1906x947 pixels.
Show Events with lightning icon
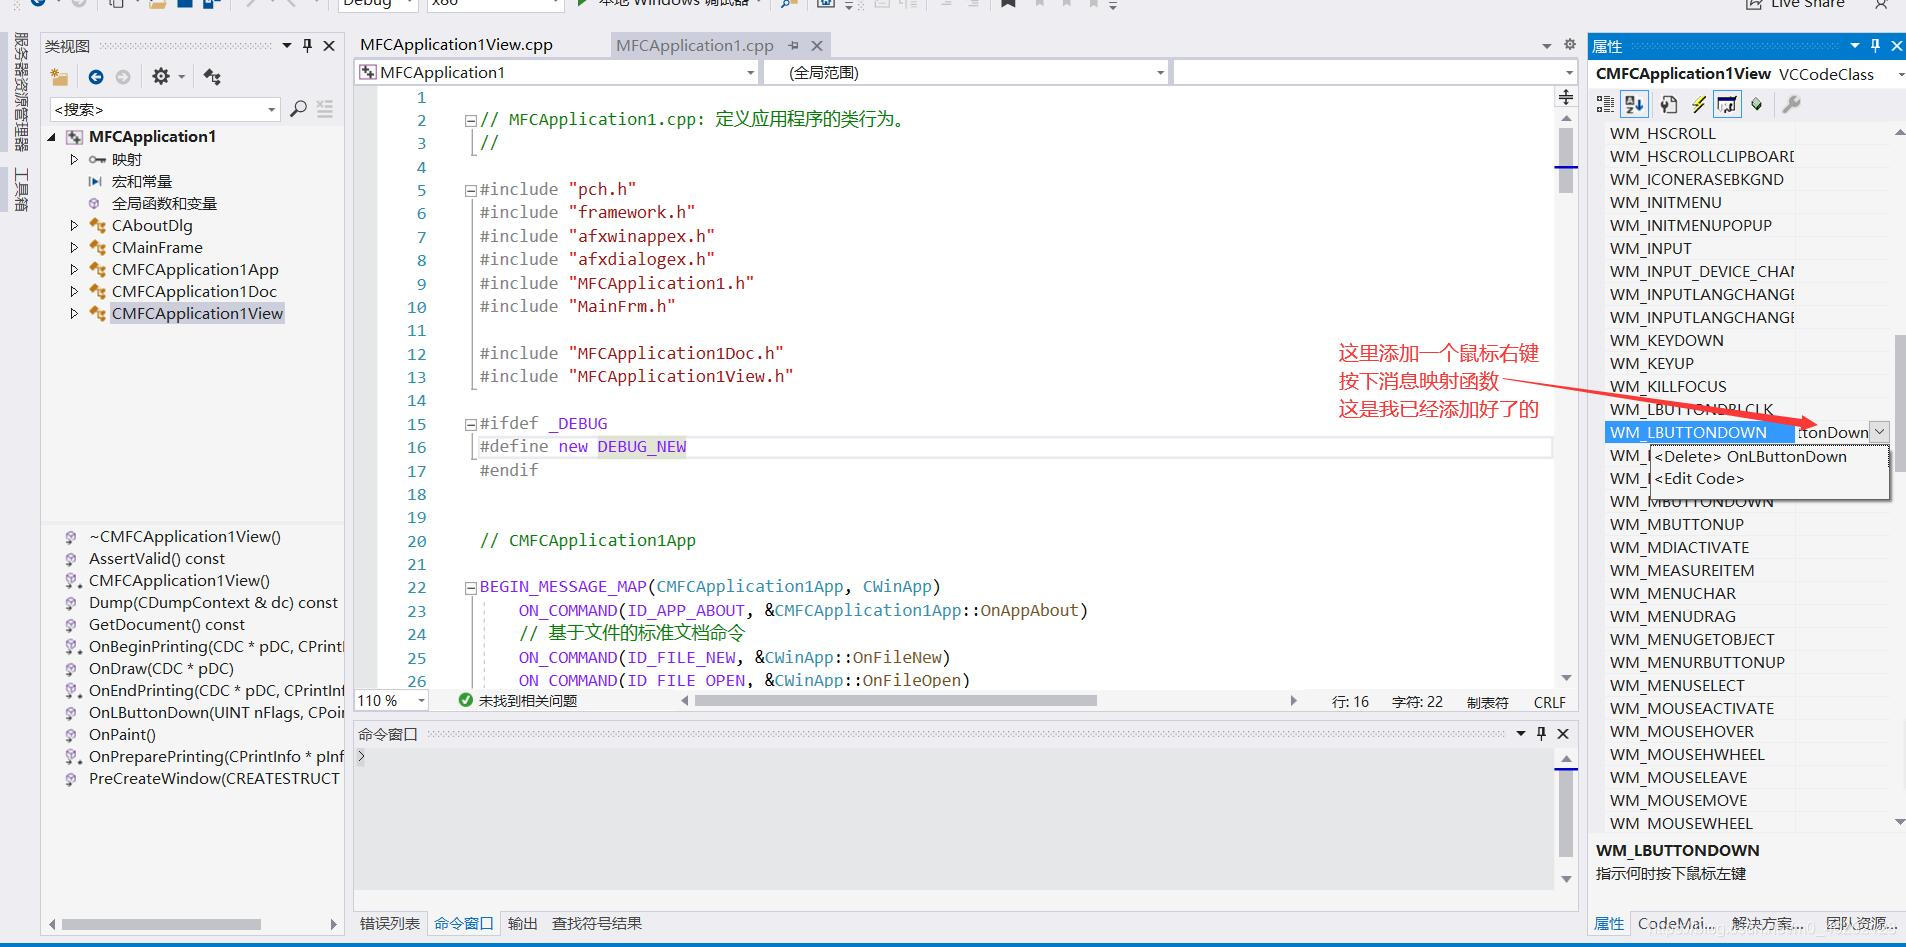pos(1698,104)
